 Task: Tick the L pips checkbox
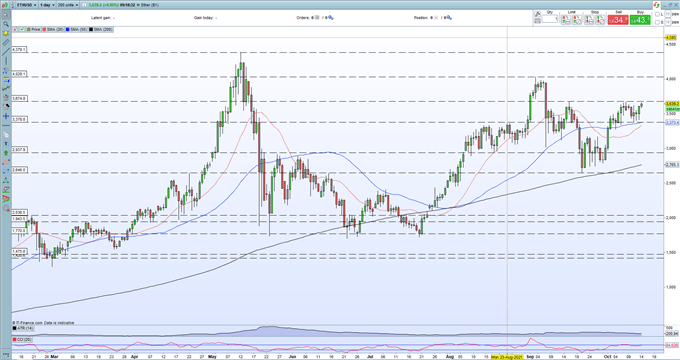(x=658, y=14)
